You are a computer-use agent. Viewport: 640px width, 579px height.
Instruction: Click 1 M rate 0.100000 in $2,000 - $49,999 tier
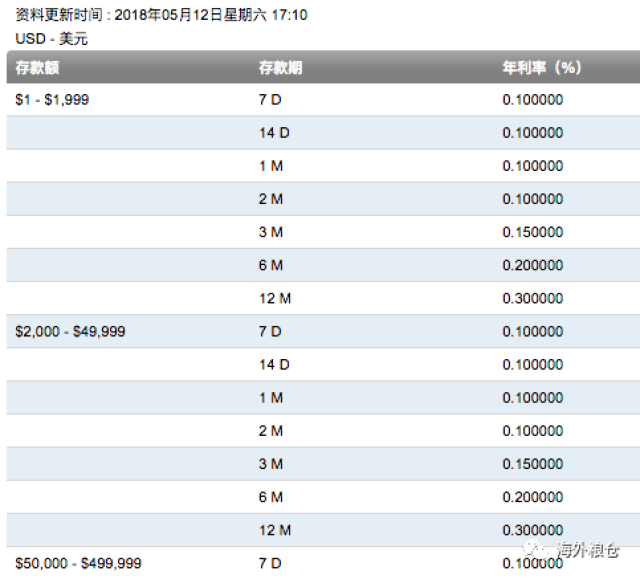[533, 397]
